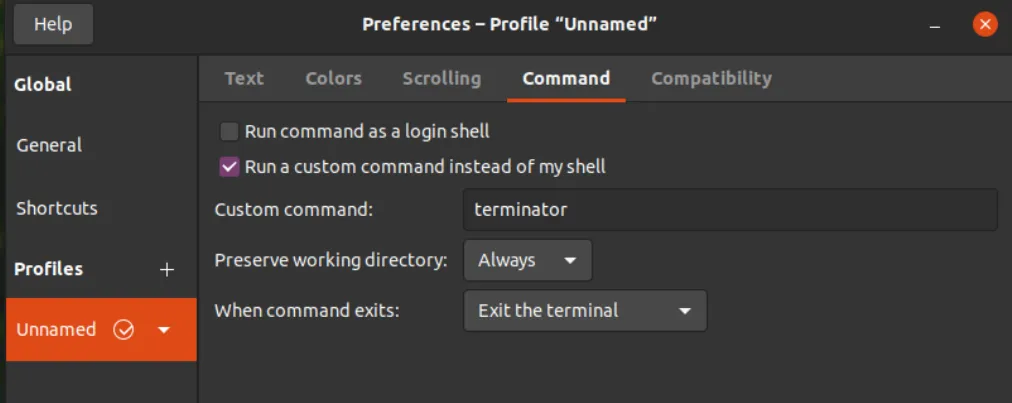The height and width of the screenshot is (403, 1012).
Task: Click the Preferences window title bar
Action: pyautogui.click(x=509, y=24)
